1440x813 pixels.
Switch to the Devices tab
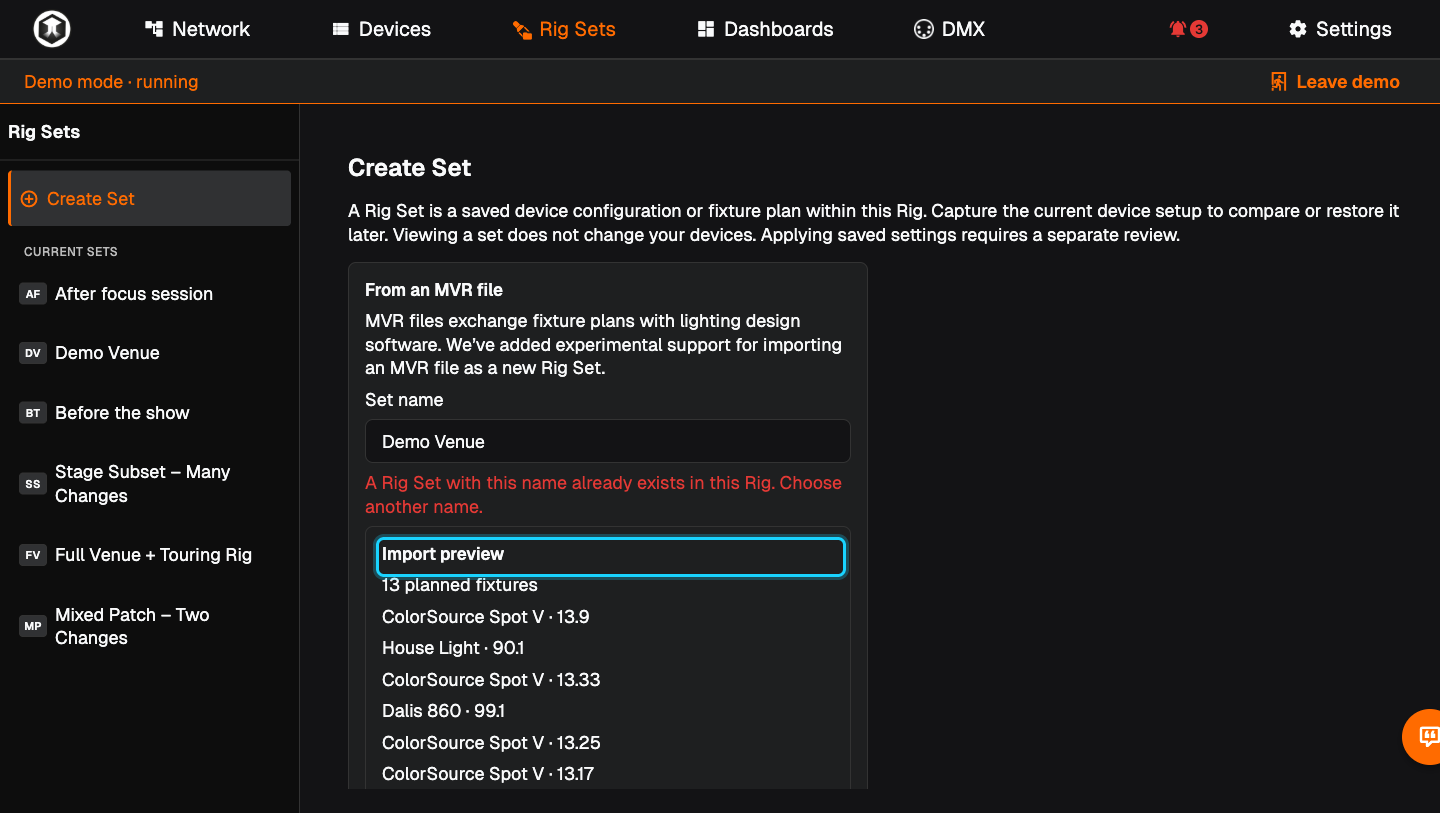point(382,29)
